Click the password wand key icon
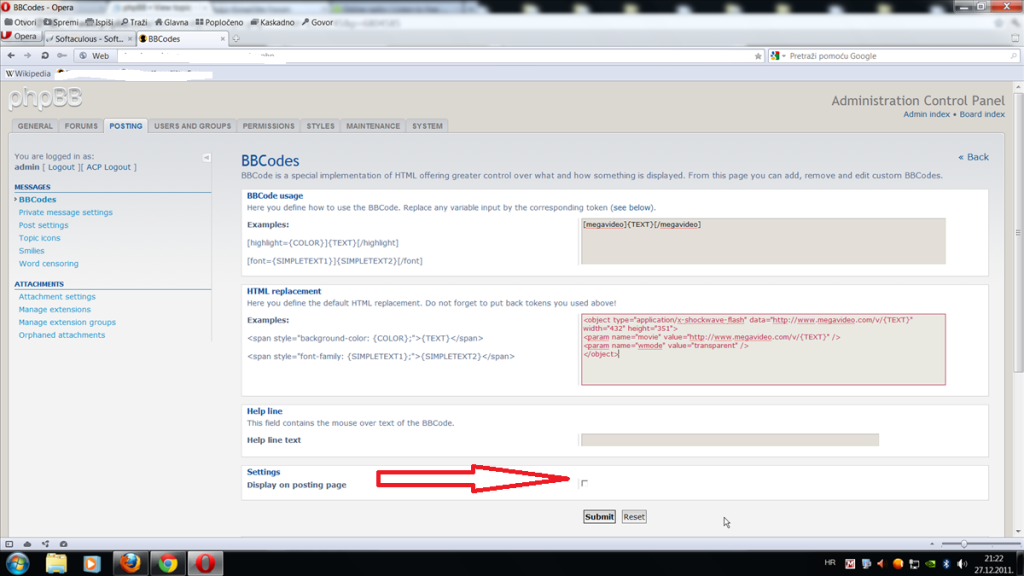This screenshot has height=576, width=1024. (x=62, y=56)
